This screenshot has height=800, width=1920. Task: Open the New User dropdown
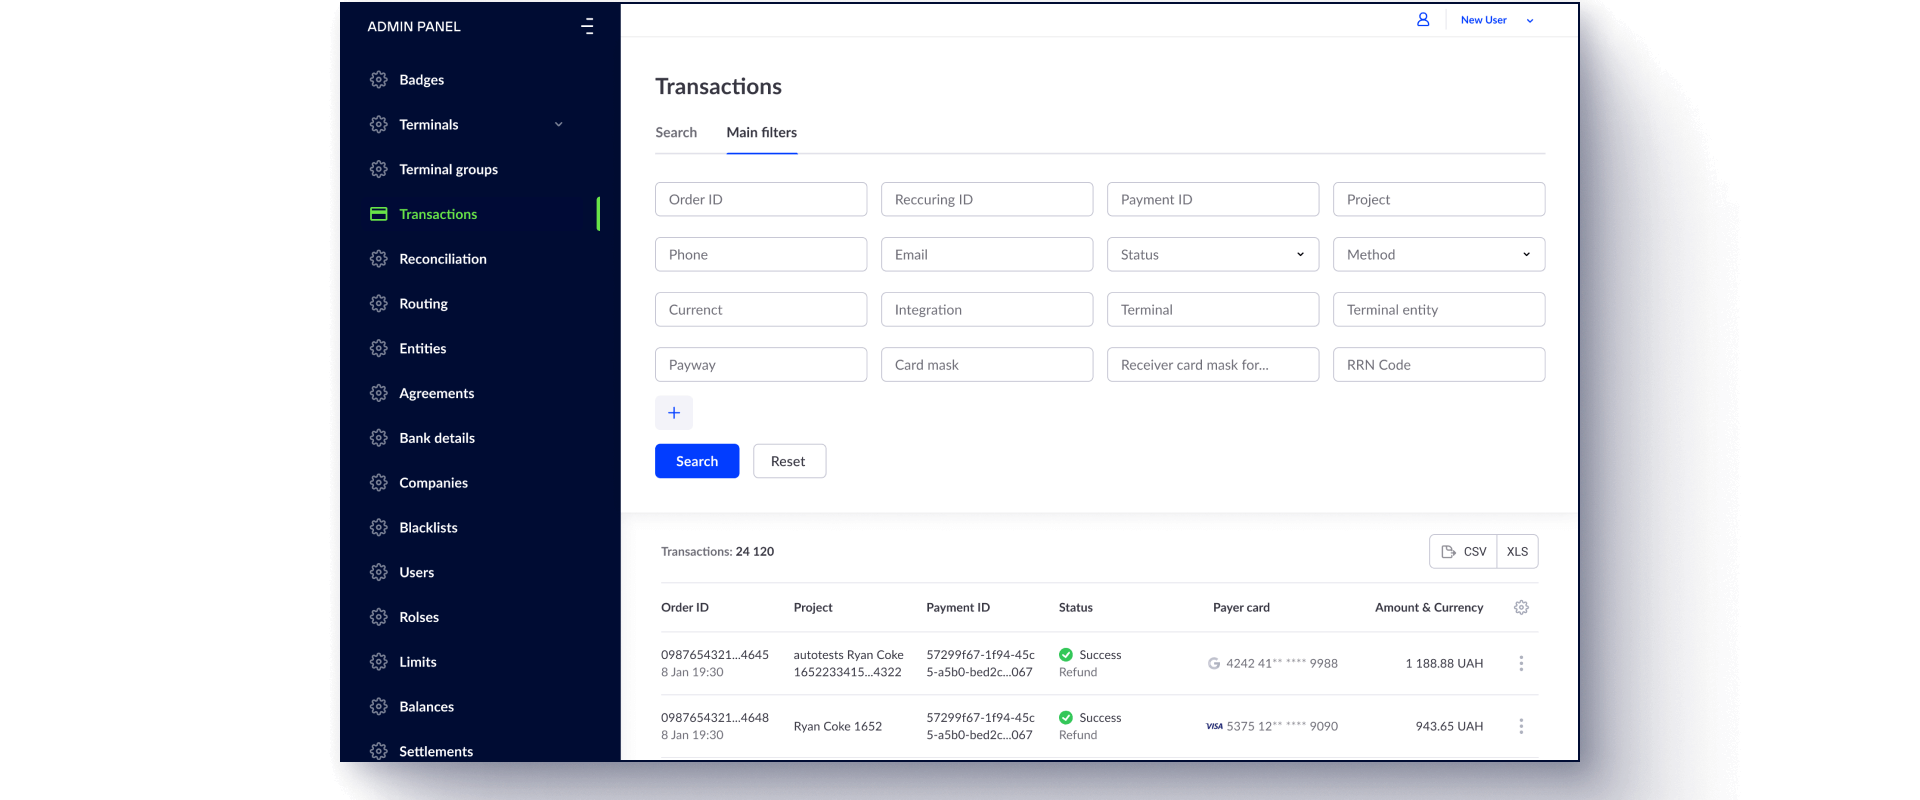(1497, 20)
